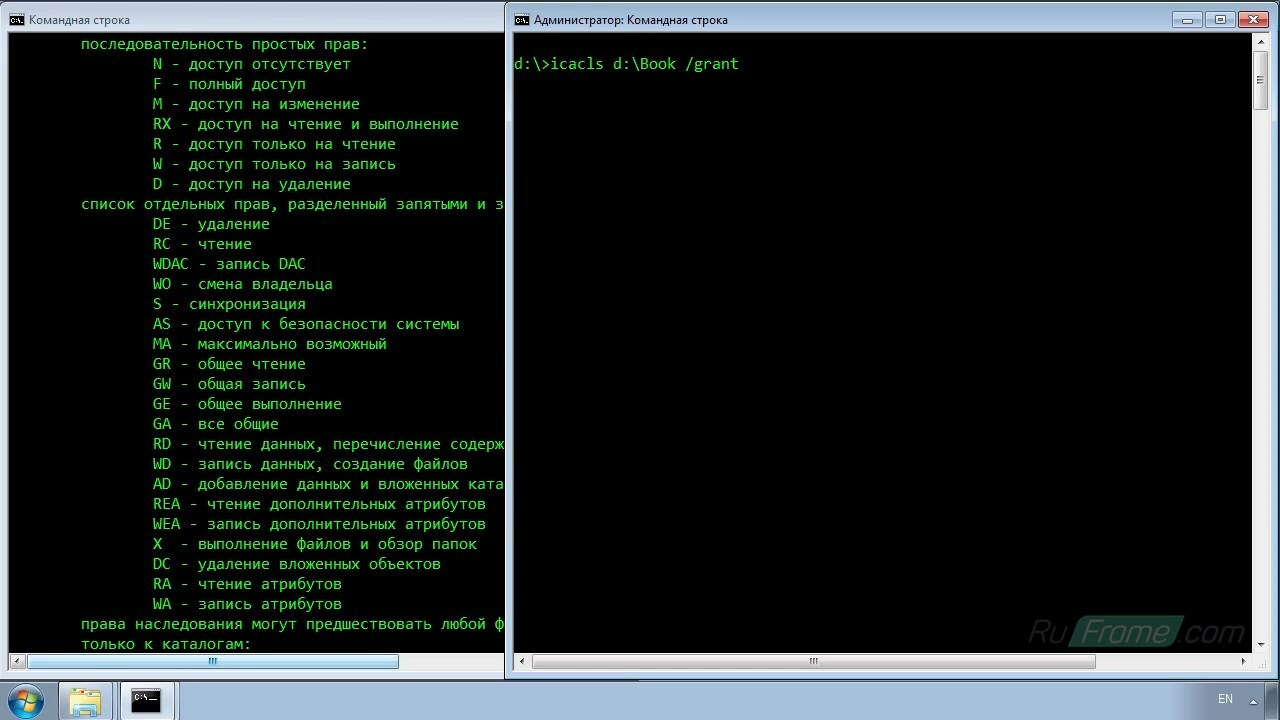Open Windows Explorer from the taskbar
The image size is (1280, 720).
click(x=86, y=701)
